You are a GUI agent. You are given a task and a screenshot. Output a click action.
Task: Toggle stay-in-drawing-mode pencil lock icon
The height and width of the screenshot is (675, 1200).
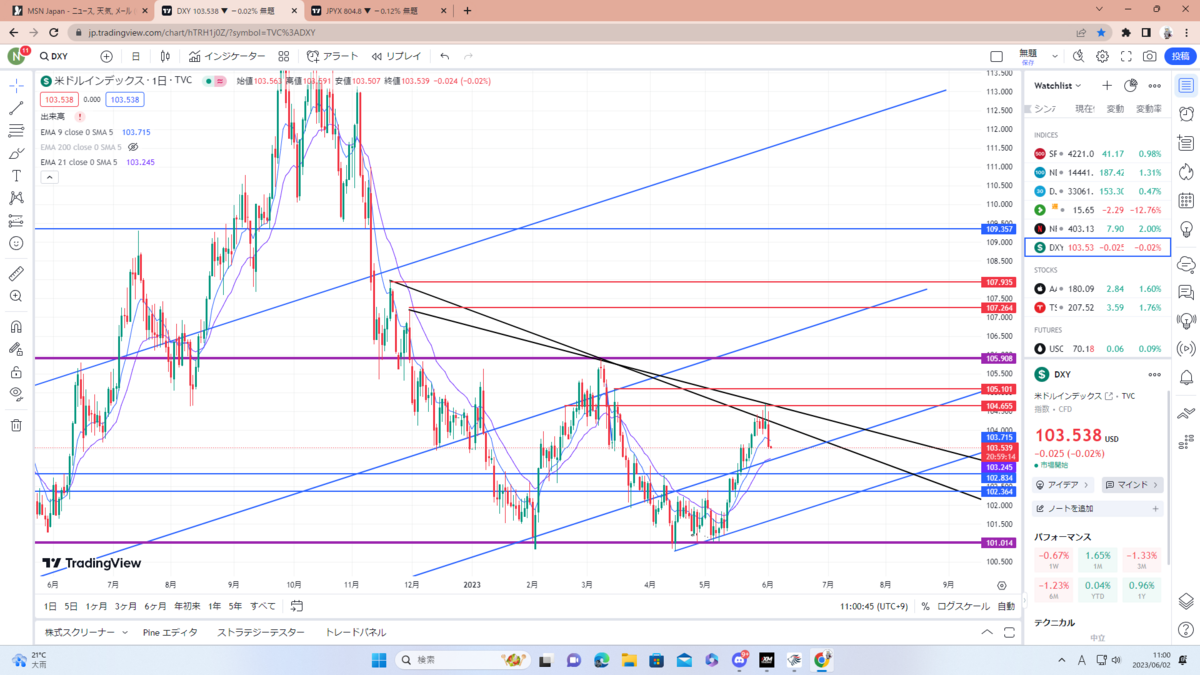point(16,349)
